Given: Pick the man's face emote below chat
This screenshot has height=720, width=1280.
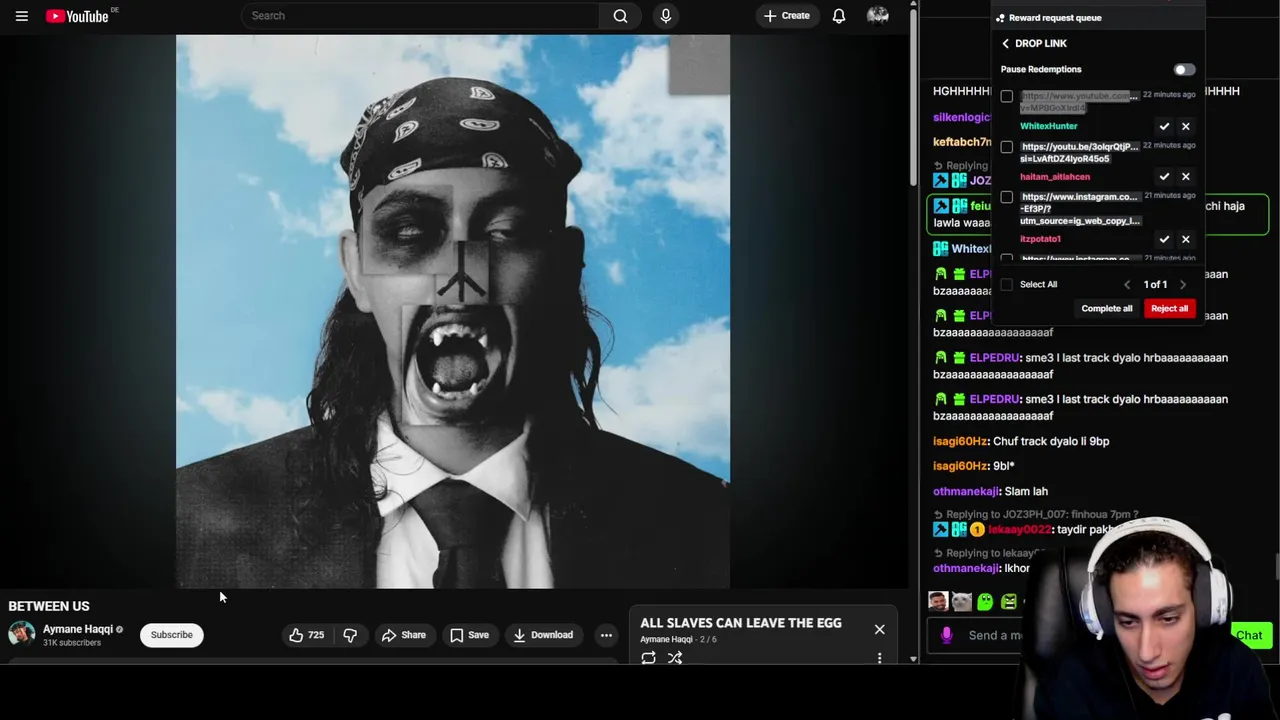Looking at the screenshot, I should tap(937, 601).
